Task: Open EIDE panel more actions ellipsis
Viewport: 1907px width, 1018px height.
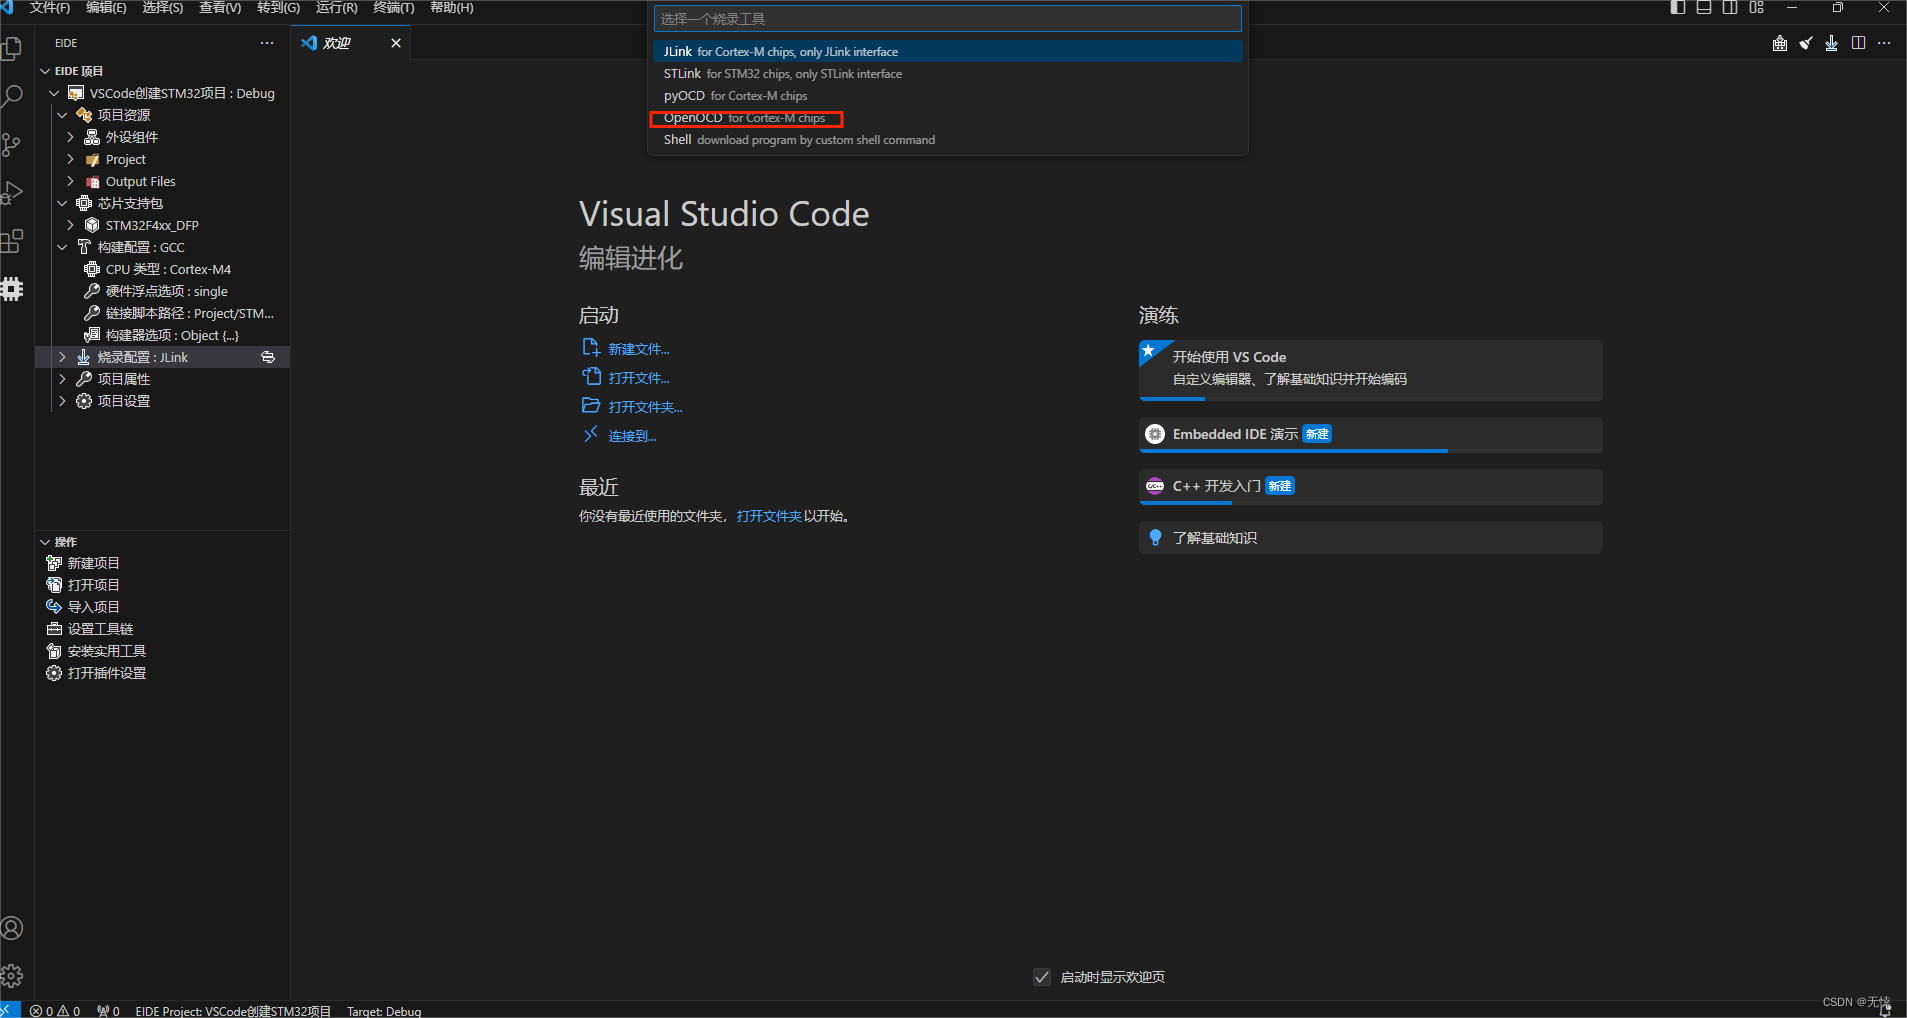Action: 267,43
